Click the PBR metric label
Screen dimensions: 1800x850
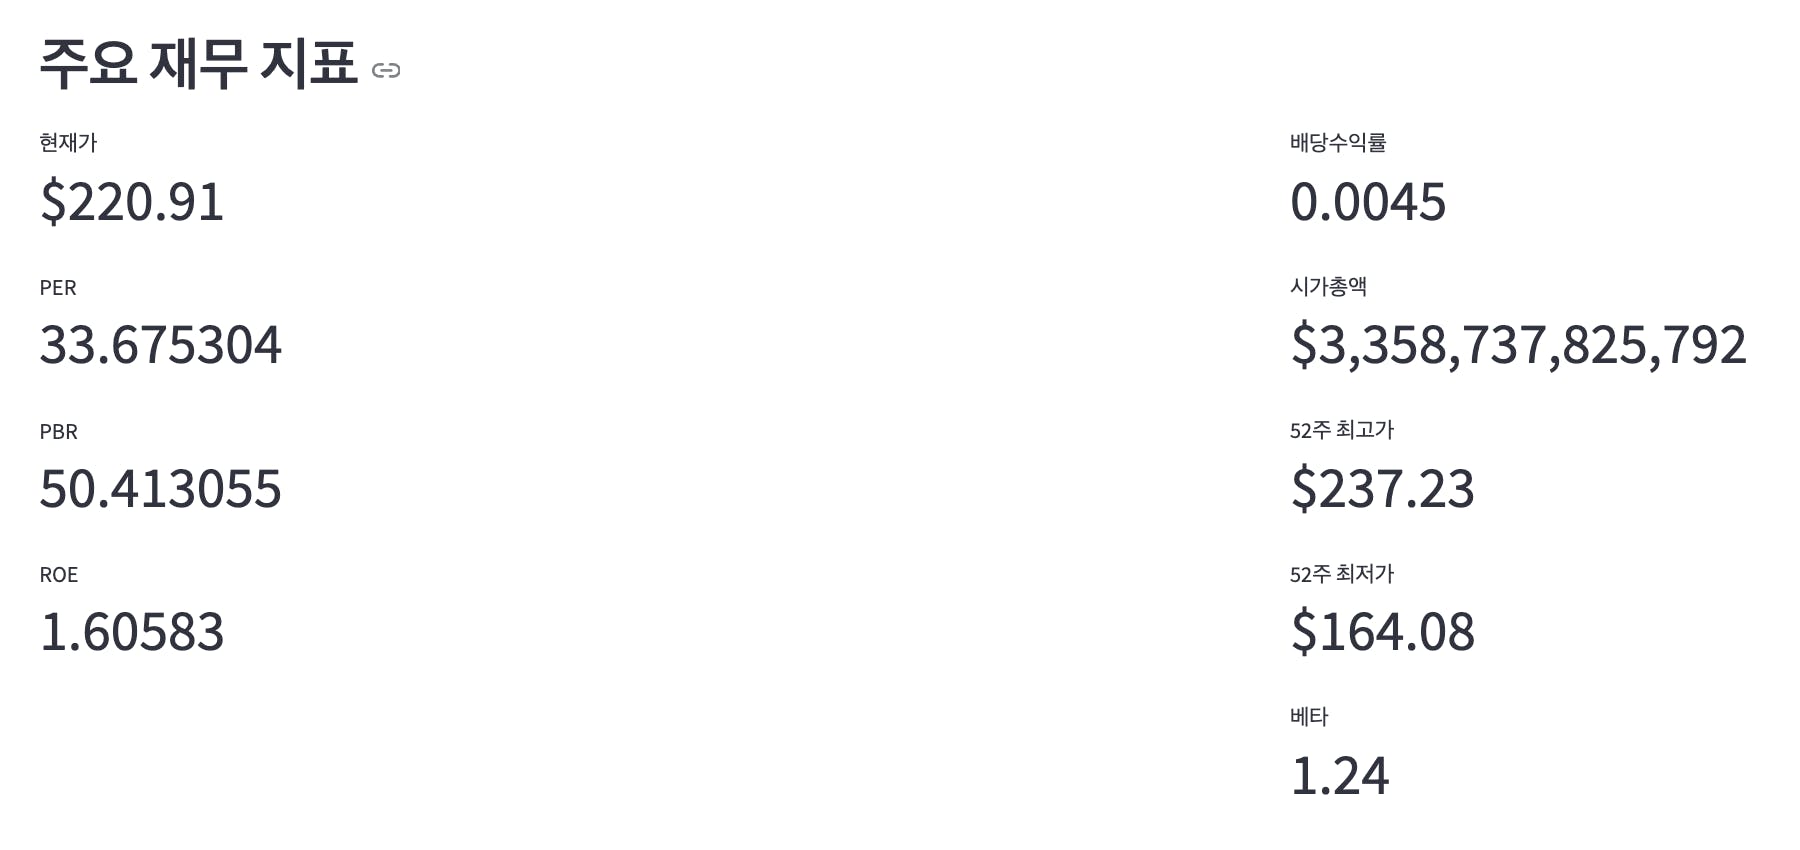[59, 432]
